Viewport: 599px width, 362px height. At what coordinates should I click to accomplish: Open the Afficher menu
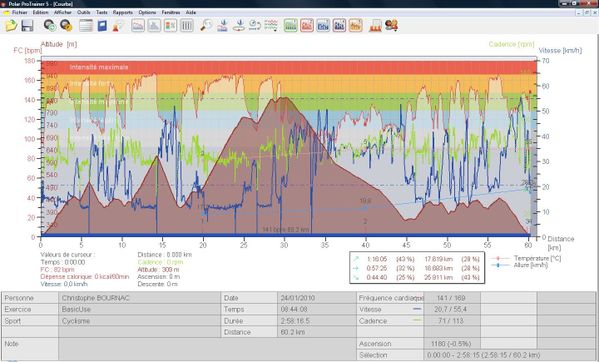[x=63, y=12]
